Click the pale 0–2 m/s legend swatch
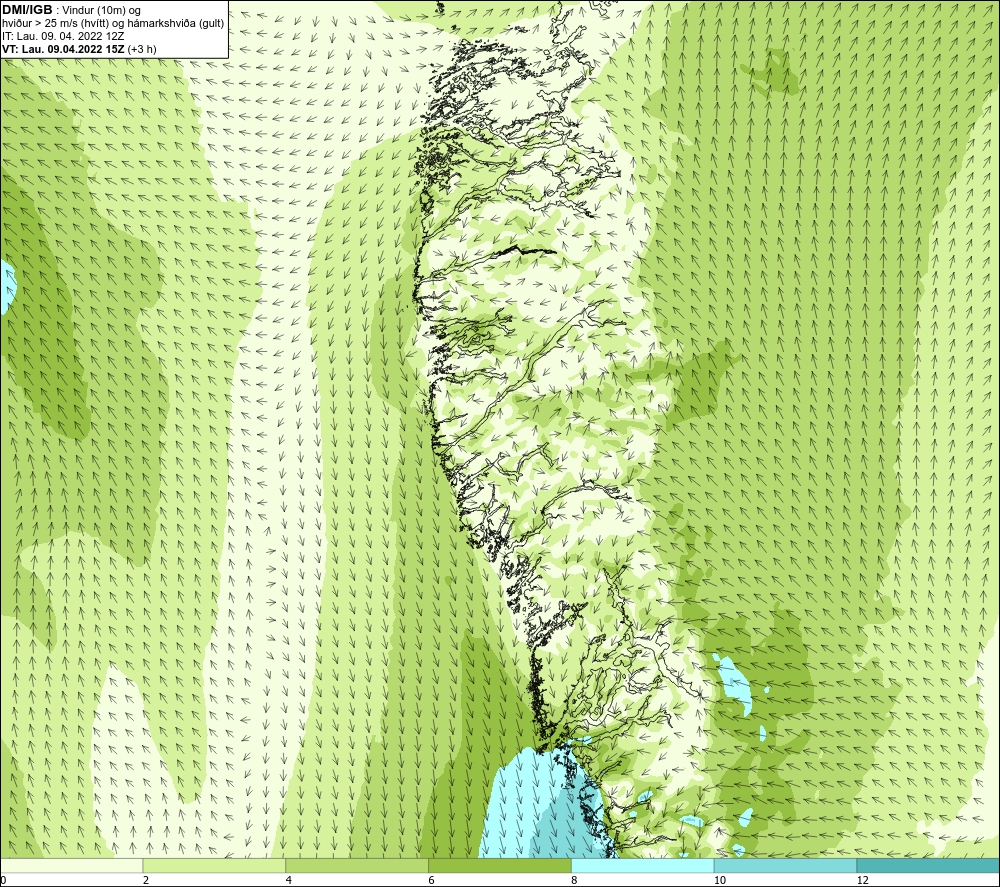Viewport: 1000px width, 887px height. (x=71, y=865)
